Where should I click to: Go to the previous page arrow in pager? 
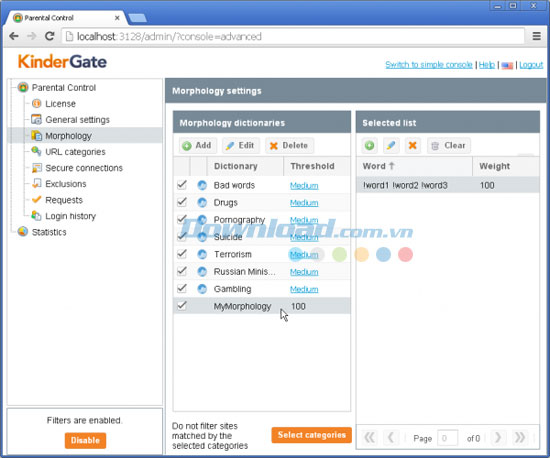(x=391, y=438)
